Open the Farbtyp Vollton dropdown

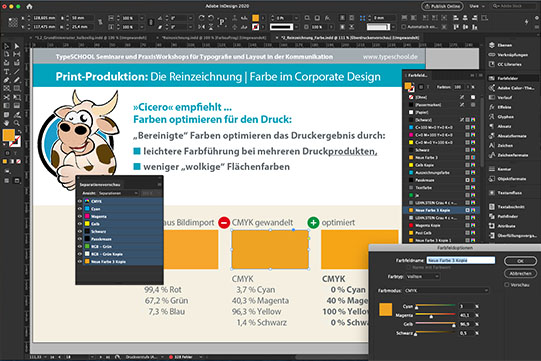423,276
